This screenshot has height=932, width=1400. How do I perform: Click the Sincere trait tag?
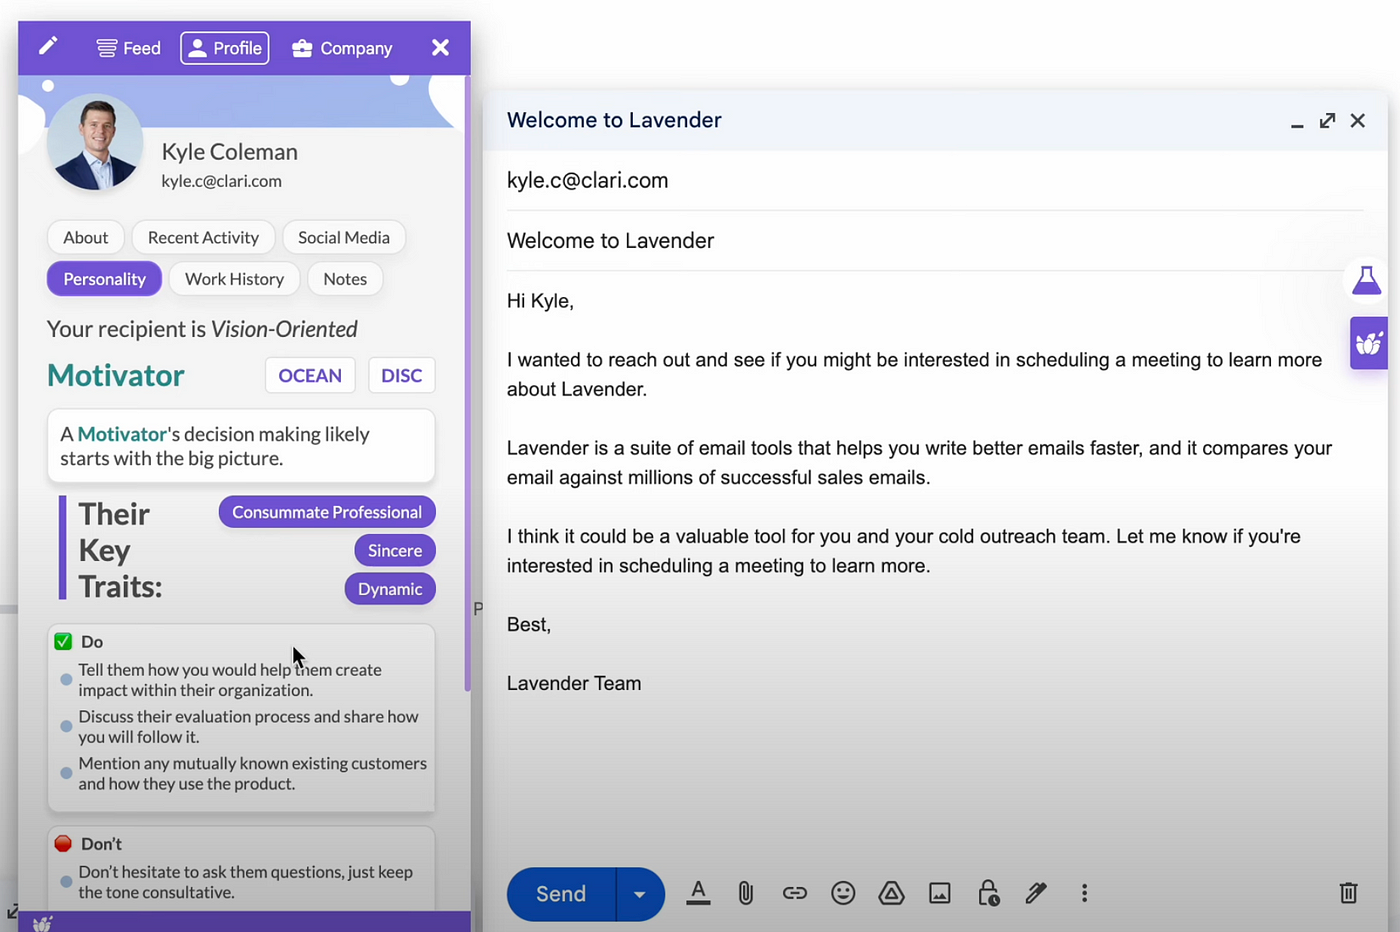pyautogui.click(x=395, y=550)
